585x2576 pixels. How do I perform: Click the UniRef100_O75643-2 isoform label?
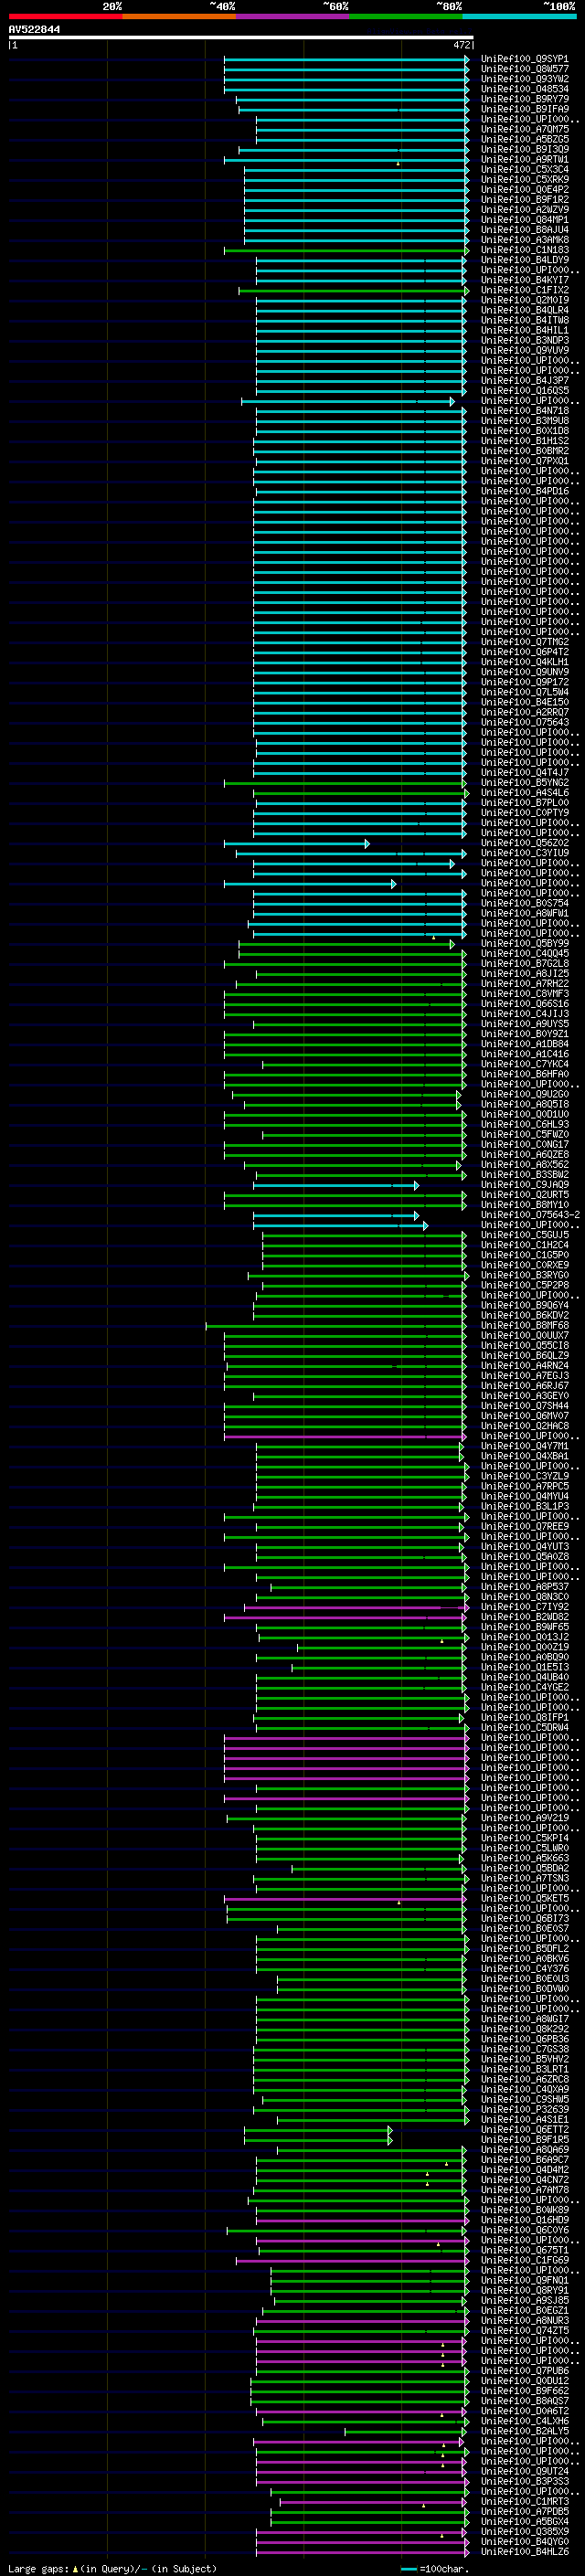(530, 1215)
